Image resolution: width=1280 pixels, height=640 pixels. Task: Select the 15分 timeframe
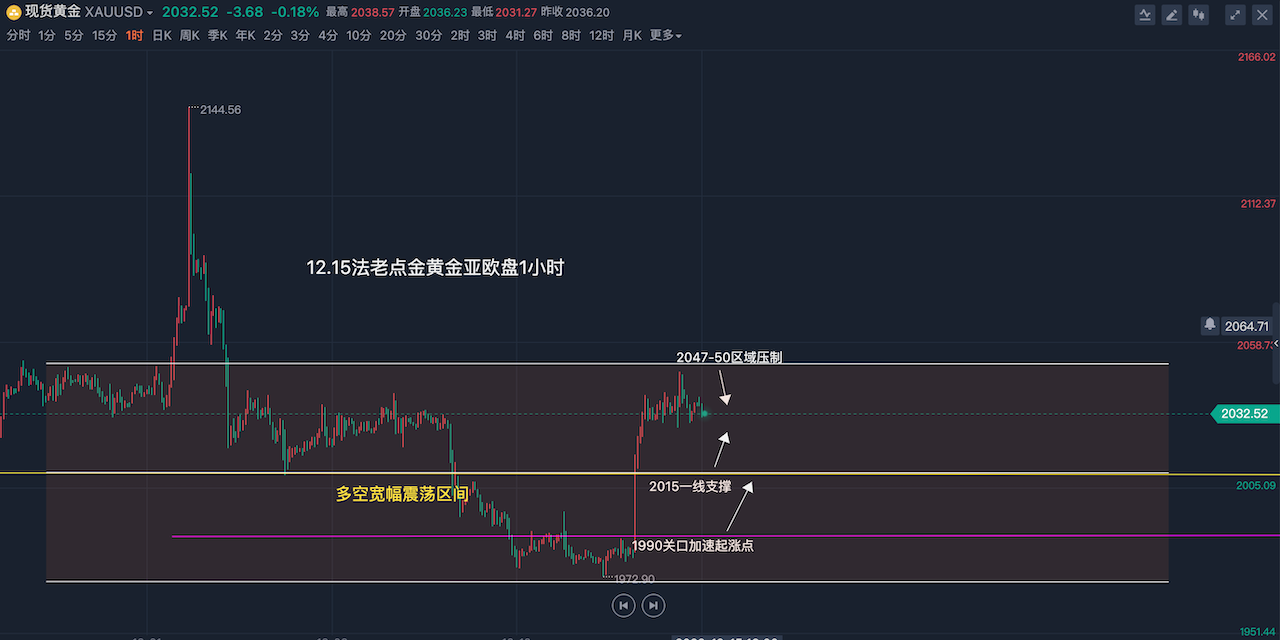click(104, 36)
